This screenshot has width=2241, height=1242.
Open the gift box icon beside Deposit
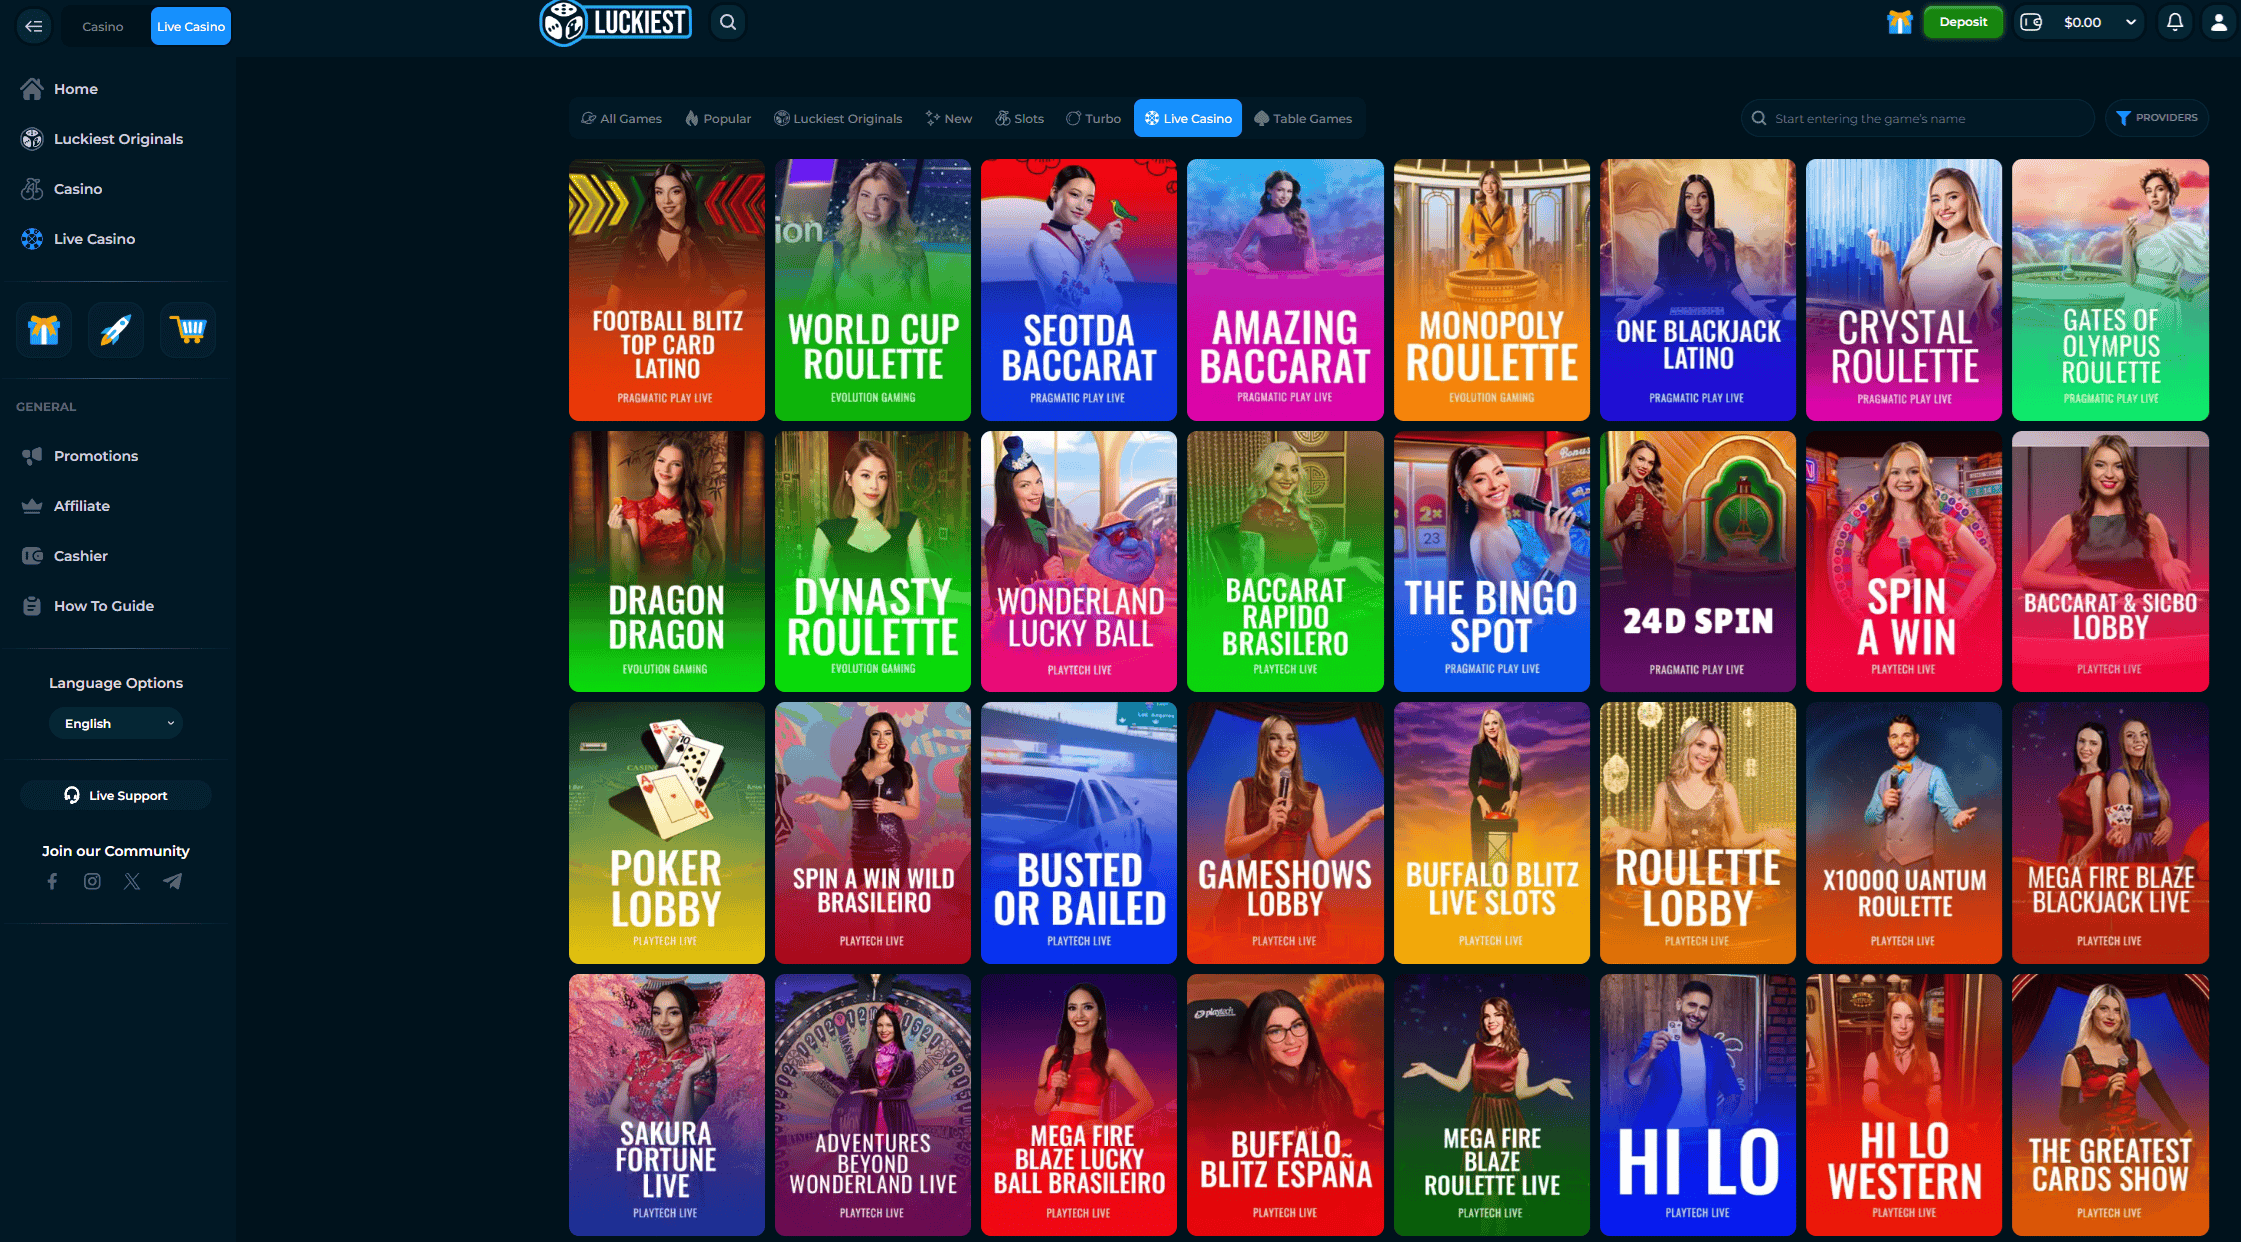coord(1899,22)
